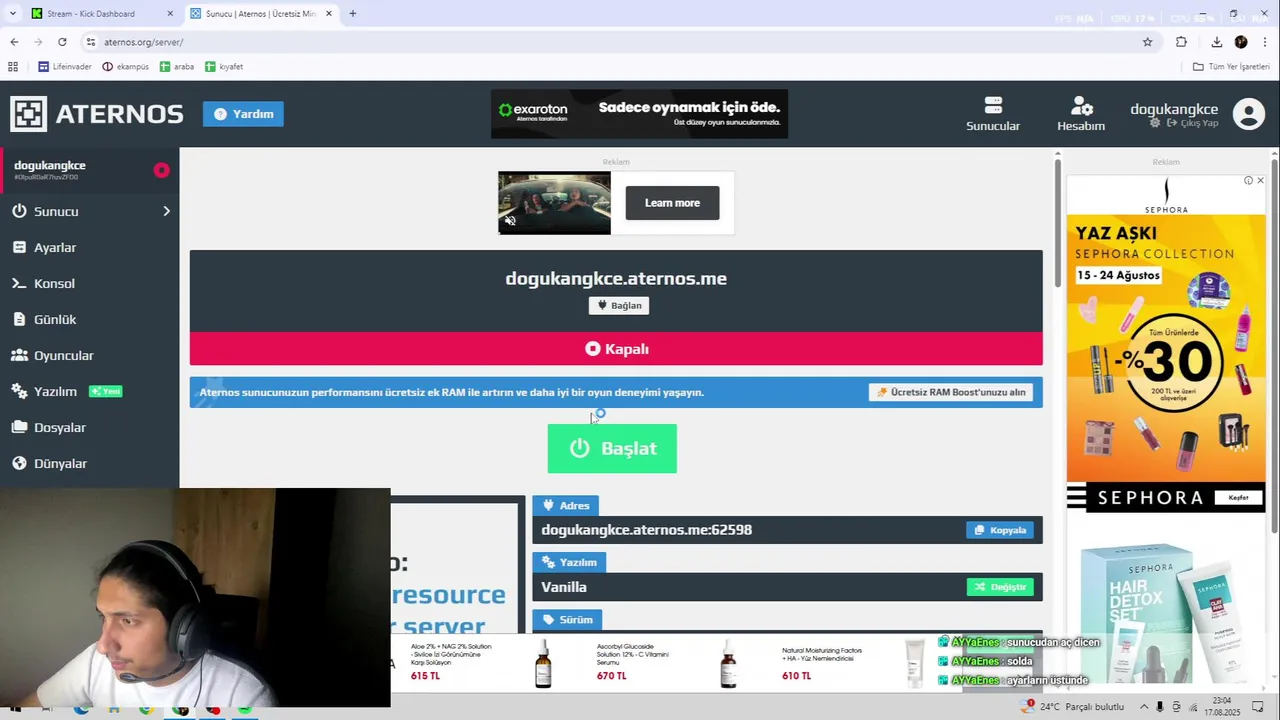
Task: Bookmark this page with the star icon
Action: (x=1147, y=42)
